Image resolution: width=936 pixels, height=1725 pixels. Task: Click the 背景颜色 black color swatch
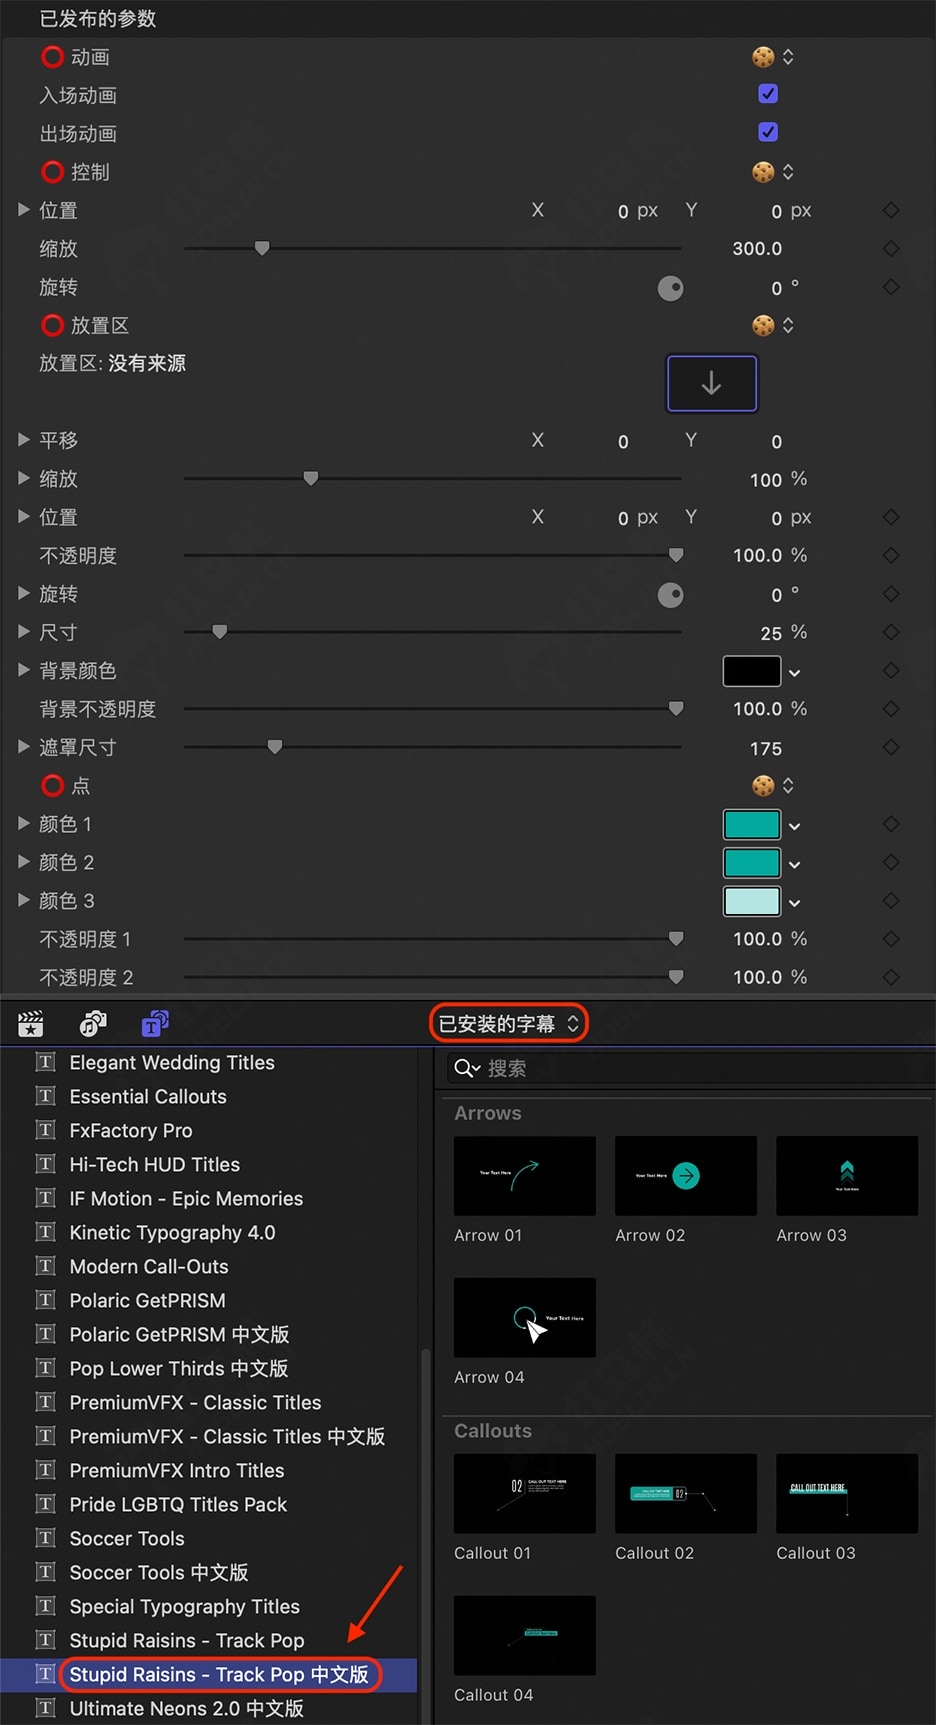(752, 671)
